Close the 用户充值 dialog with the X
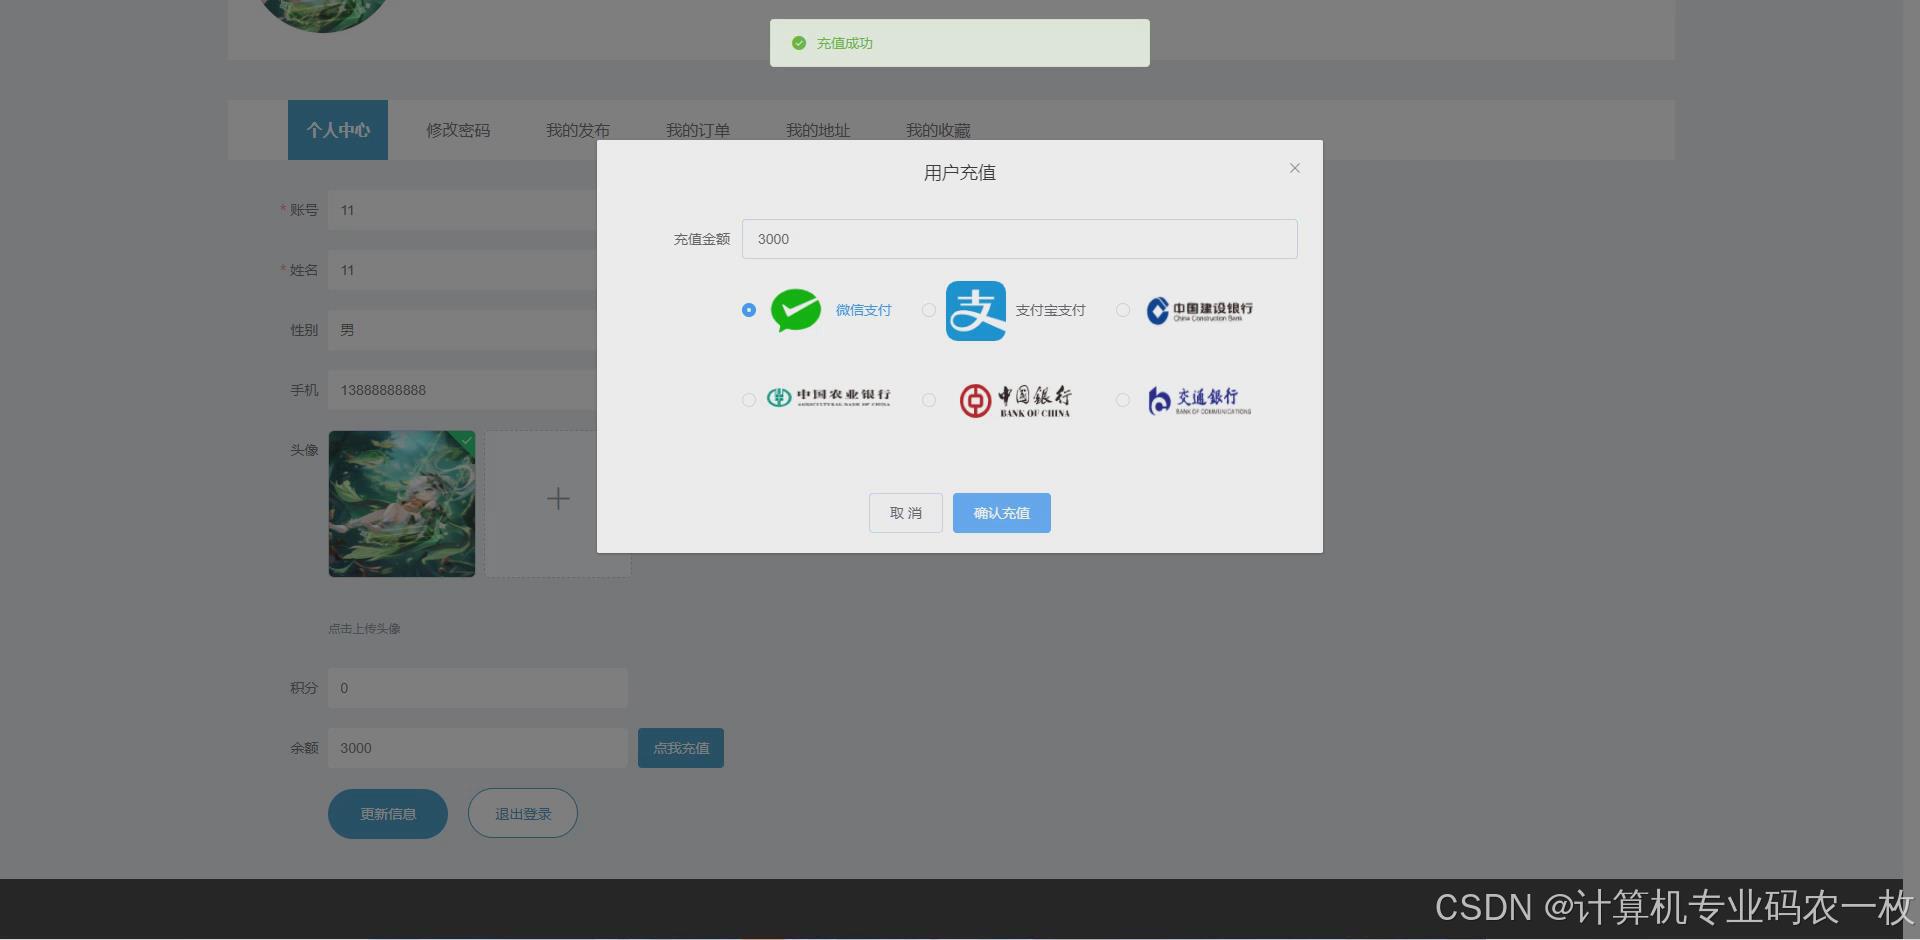This screenshot has width=1920, height=940. tap(1295, 168)
